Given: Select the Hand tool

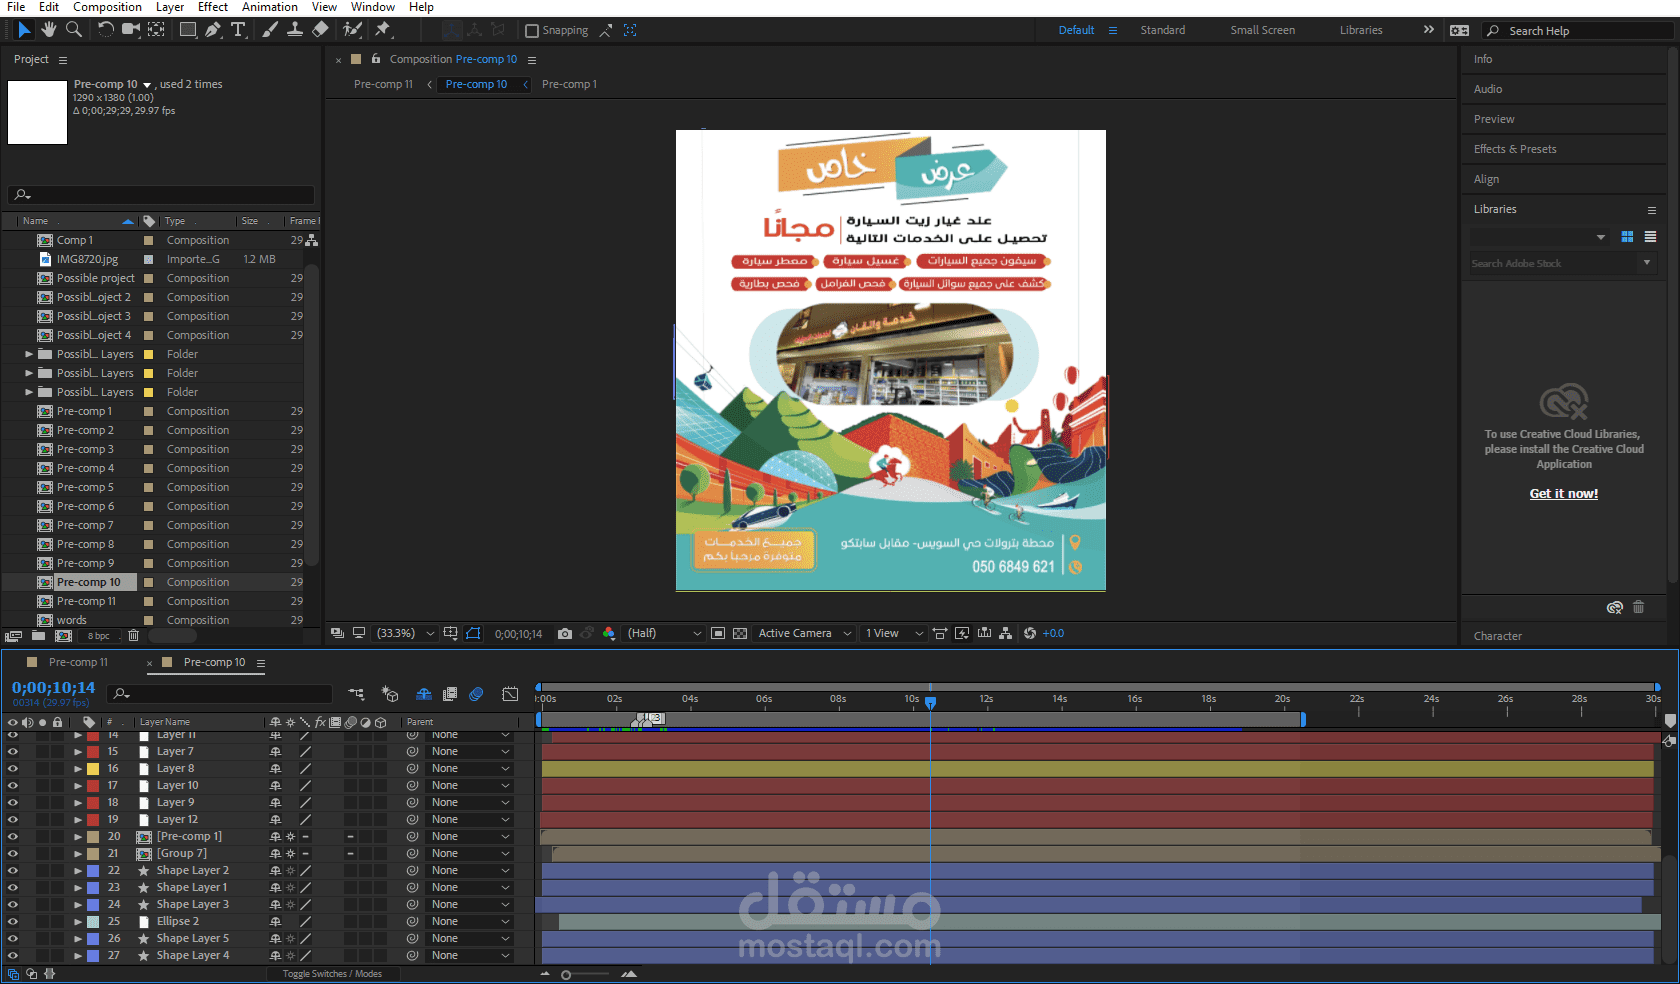Looking at the screenshot, I should [48, 30].
